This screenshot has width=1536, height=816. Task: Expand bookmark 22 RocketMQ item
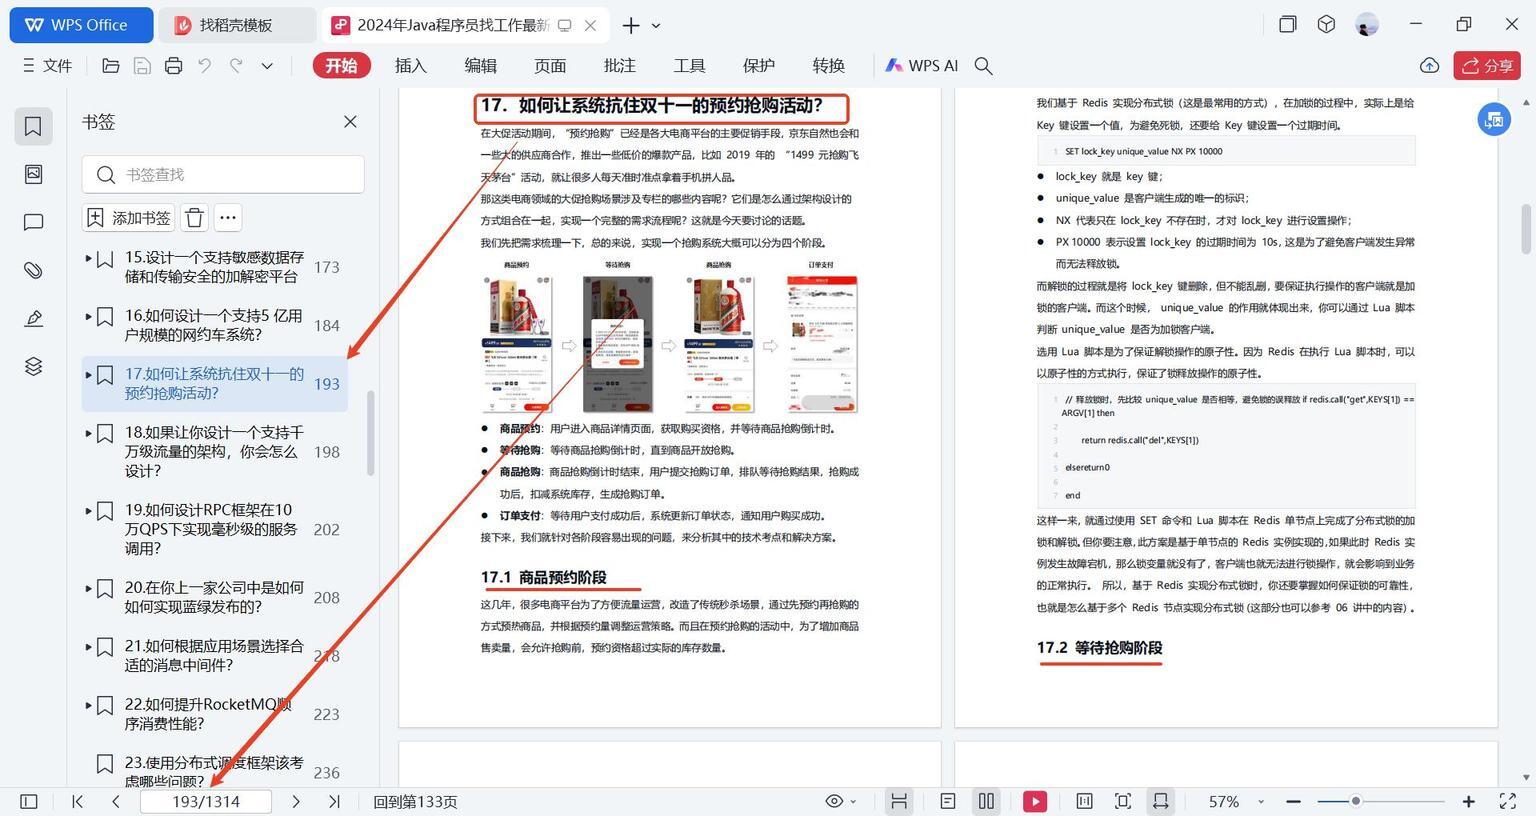[x=88, y=705]
